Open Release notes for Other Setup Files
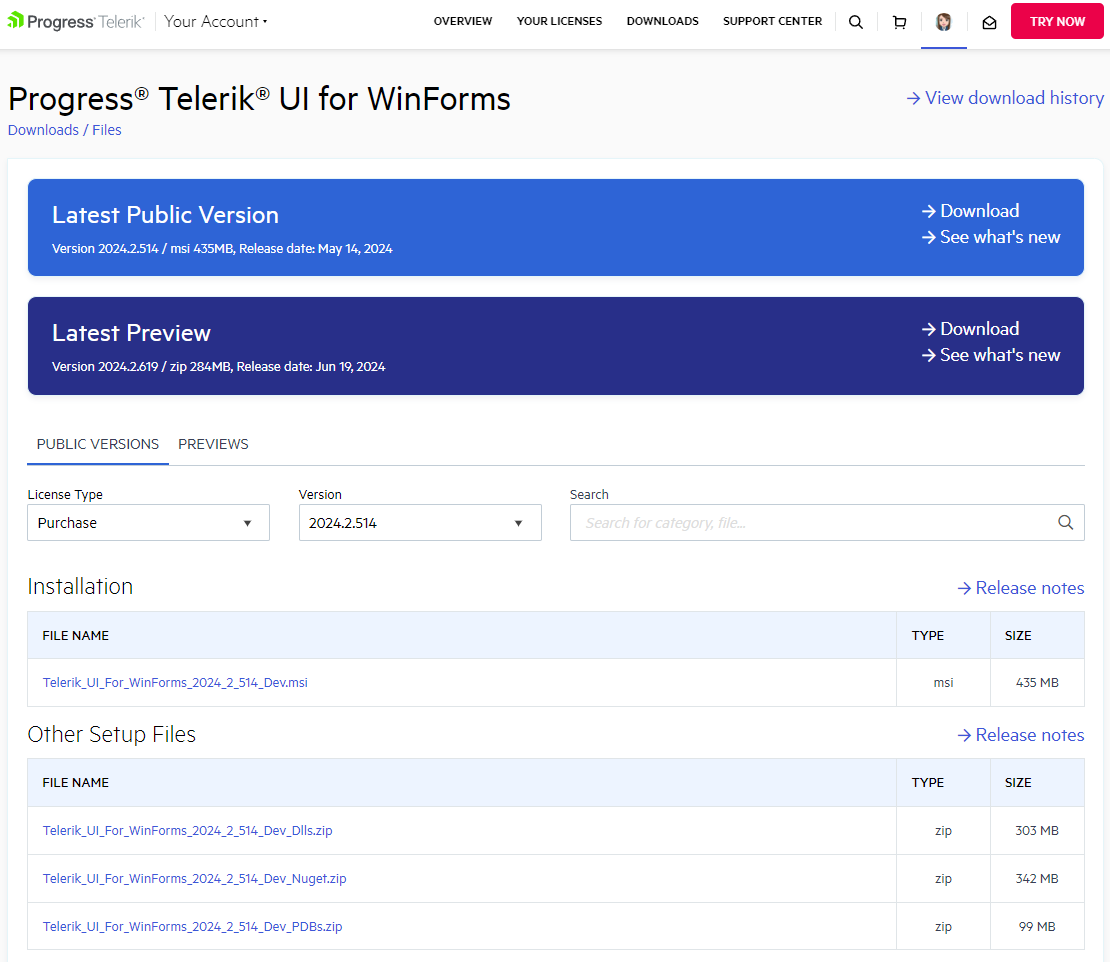Viewport: 1110px width, 962px height. (1021, 735)
